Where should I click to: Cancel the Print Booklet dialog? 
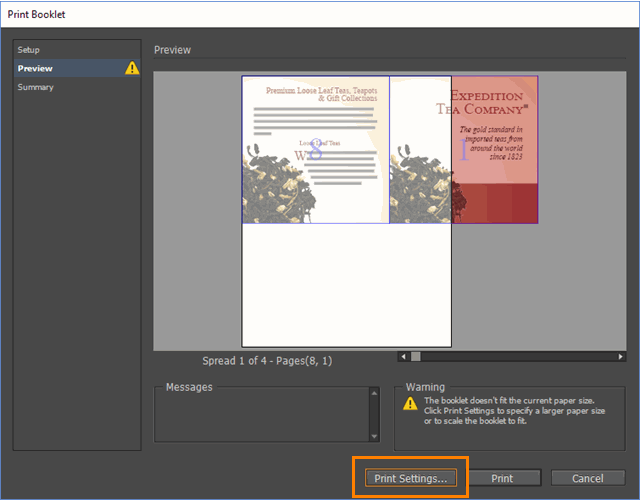(x=587, y=478)
